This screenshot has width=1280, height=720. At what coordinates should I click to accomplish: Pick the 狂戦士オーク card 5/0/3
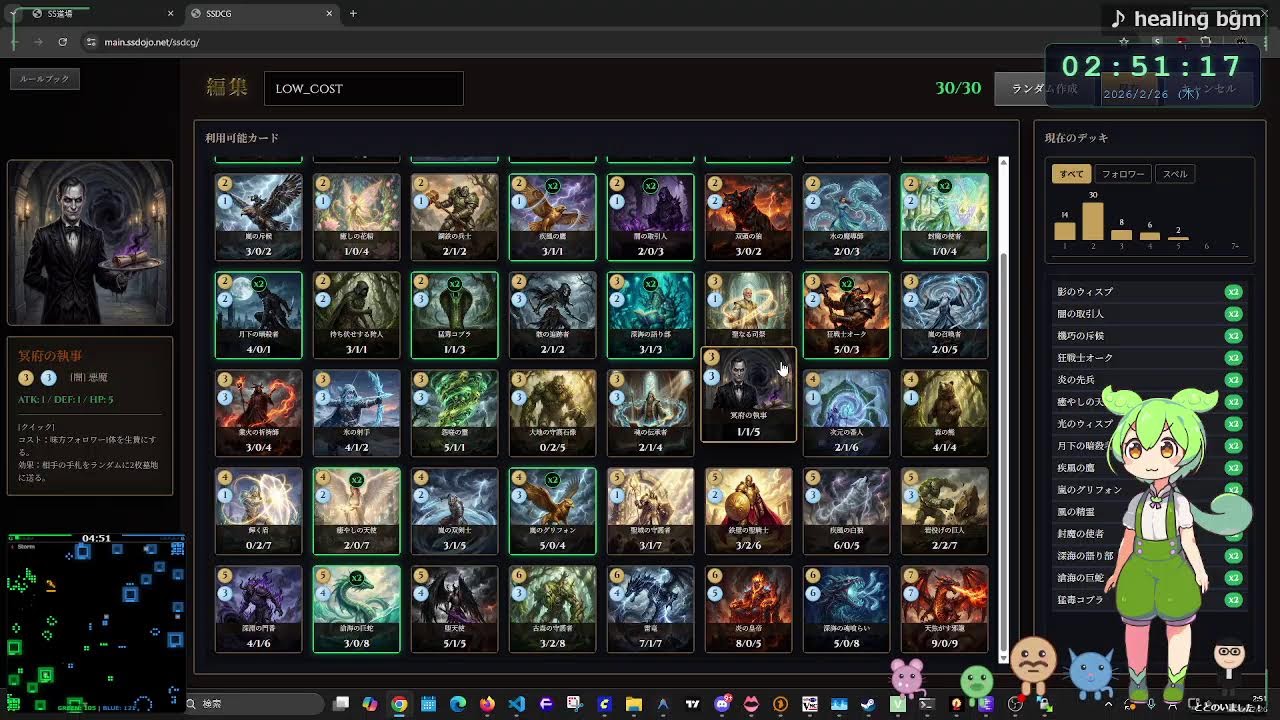(x=846, y=315)
